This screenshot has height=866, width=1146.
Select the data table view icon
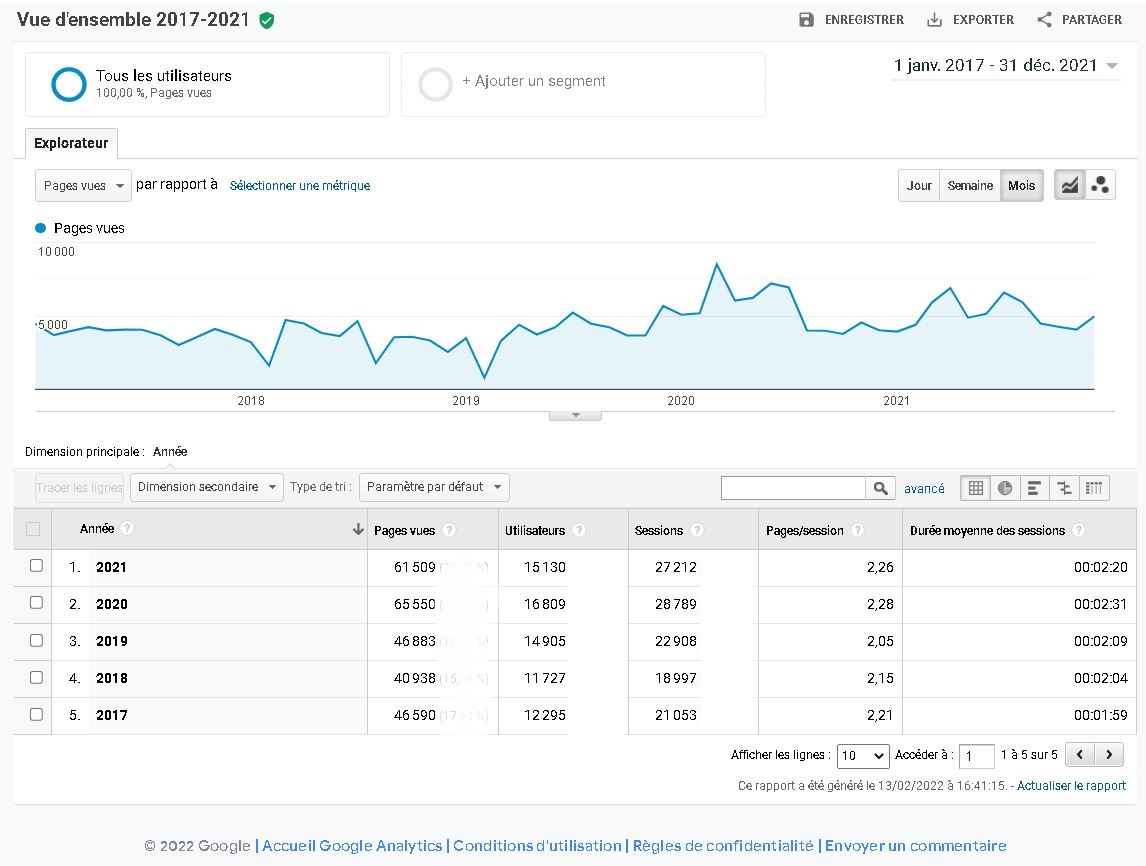(x=976, y=487)
